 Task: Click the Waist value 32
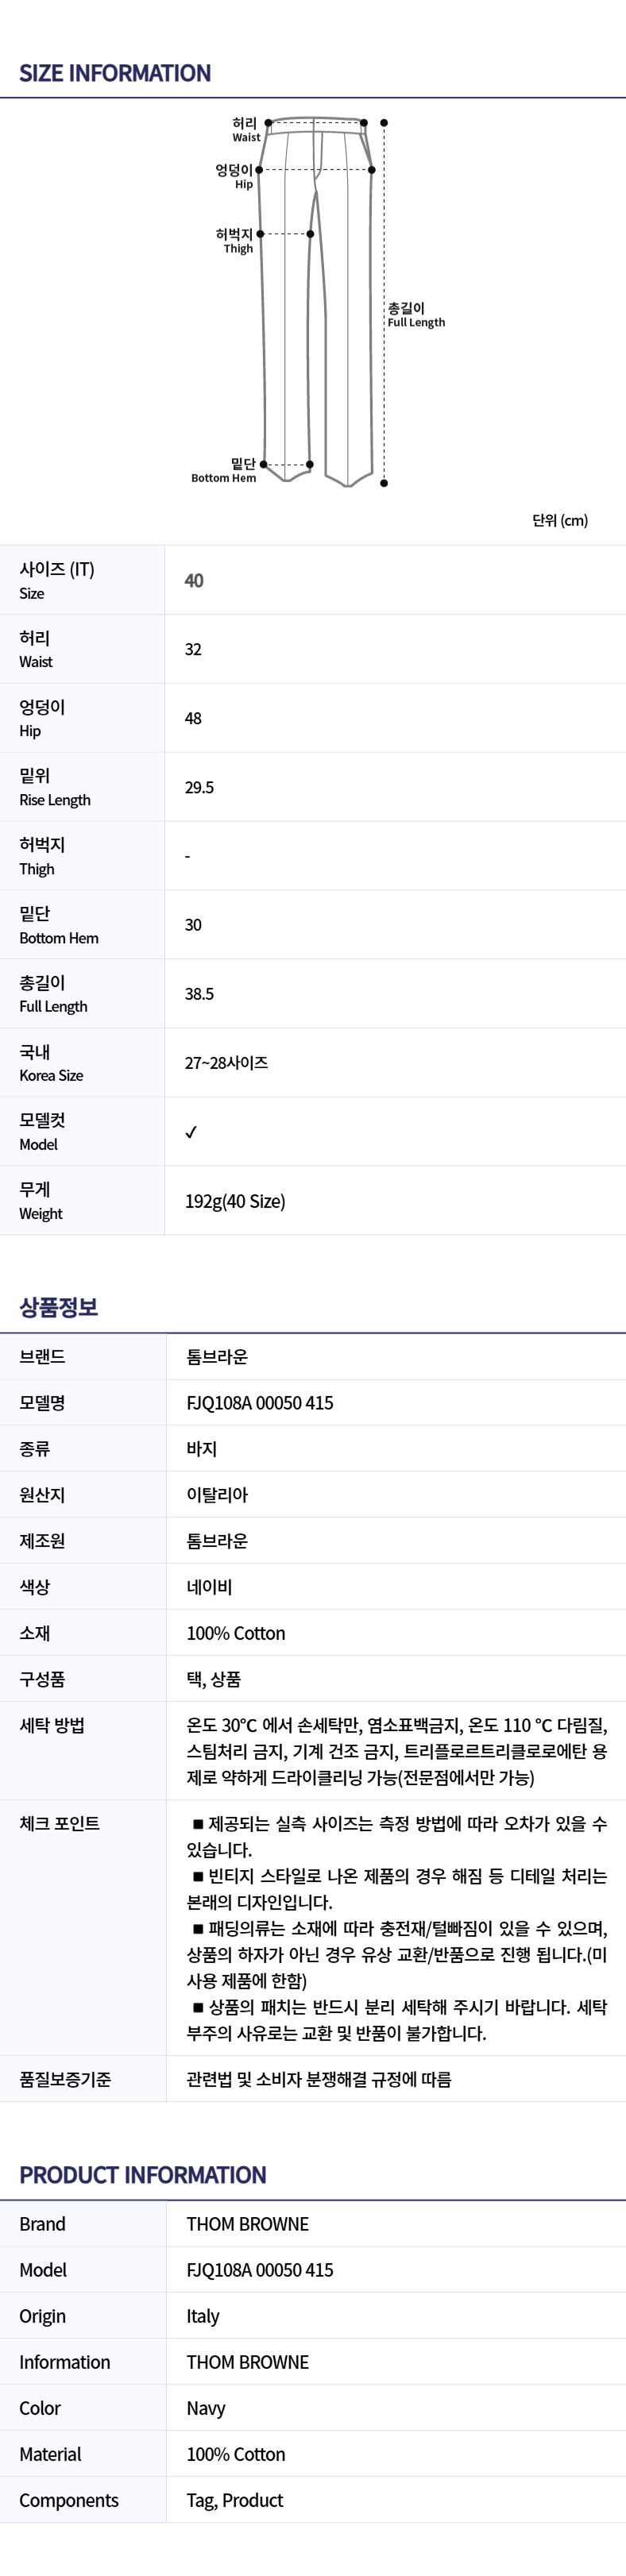[x=193, y=649]
